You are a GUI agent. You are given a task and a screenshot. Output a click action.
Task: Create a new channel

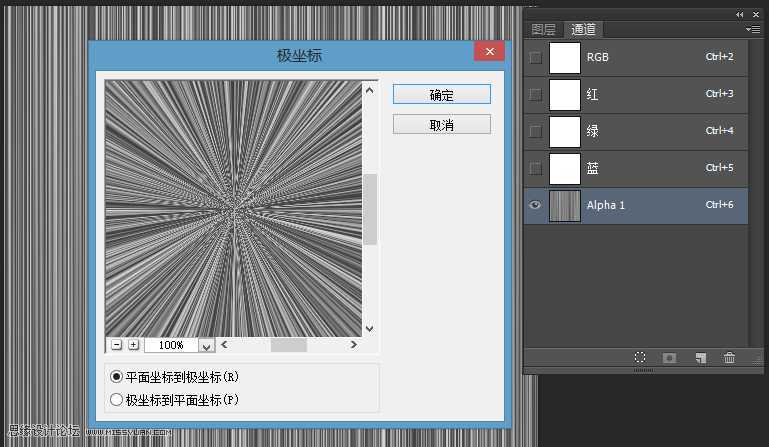click(701, 358)
